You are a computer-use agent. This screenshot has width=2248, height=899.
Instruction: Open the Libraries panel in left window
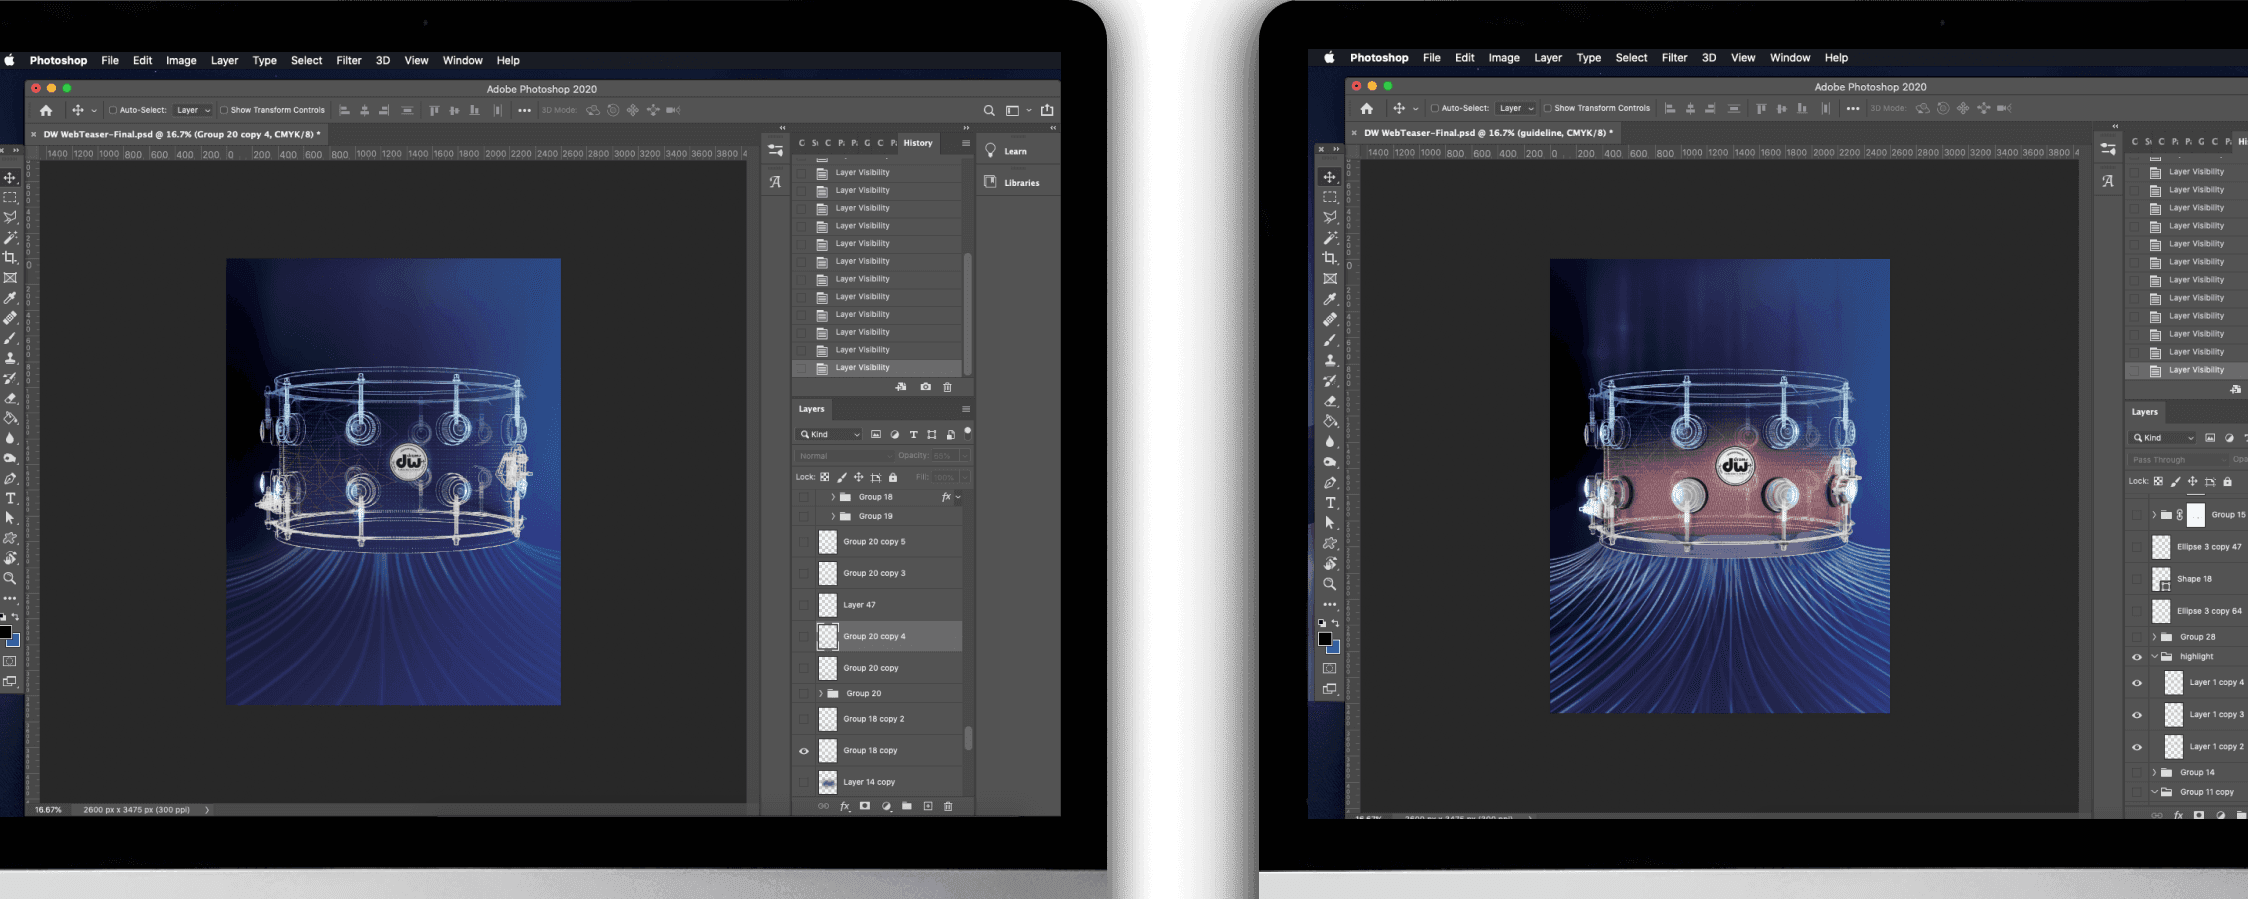(1018, 183)
